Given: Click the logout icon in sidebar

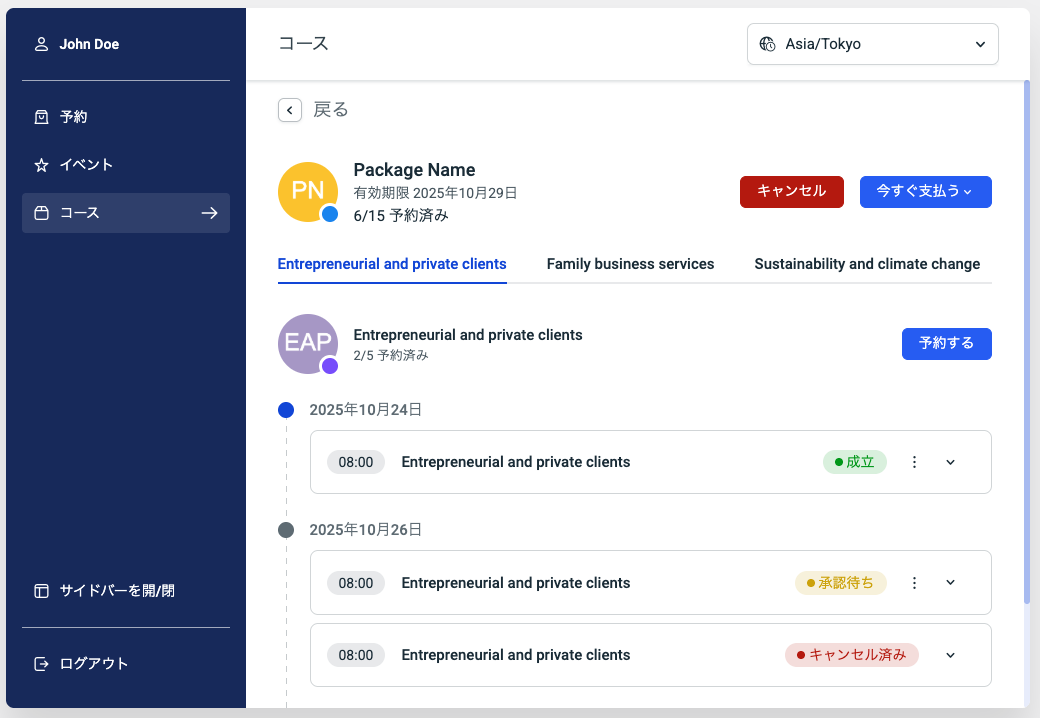Looking at the screenshot, I should [41, 663].
